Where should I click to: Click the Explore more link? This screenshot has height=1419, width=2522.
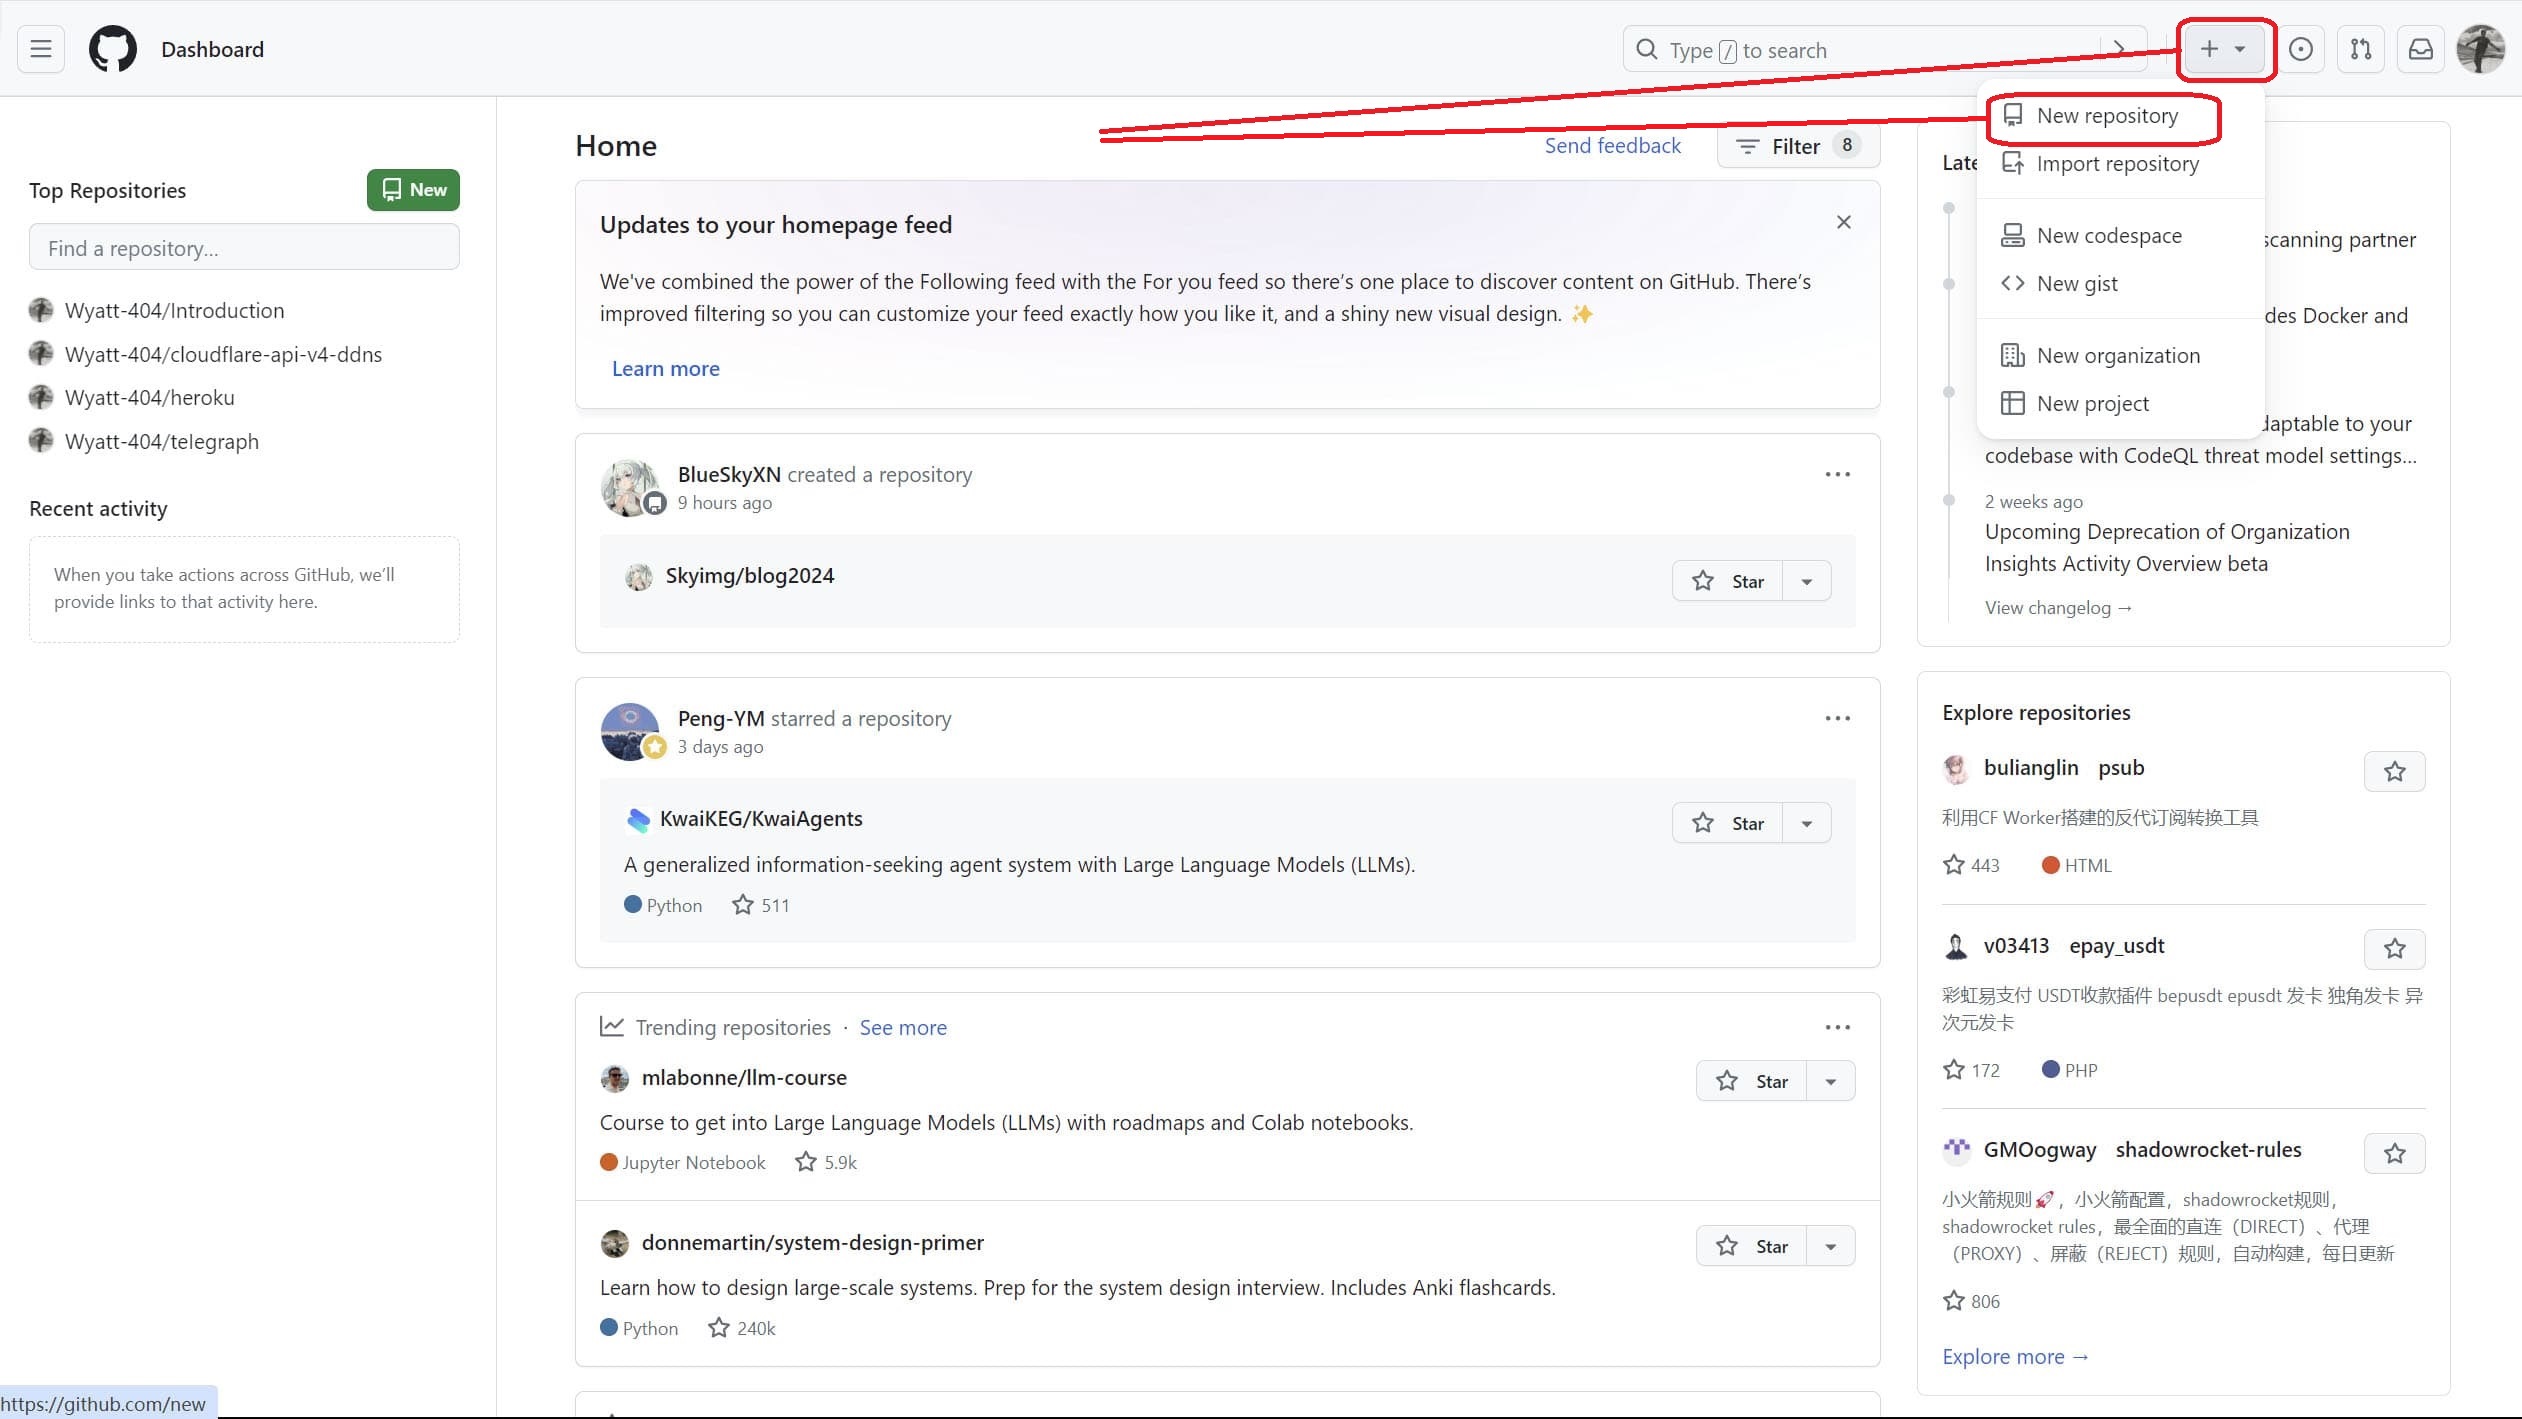[x=2015, y=1357]
